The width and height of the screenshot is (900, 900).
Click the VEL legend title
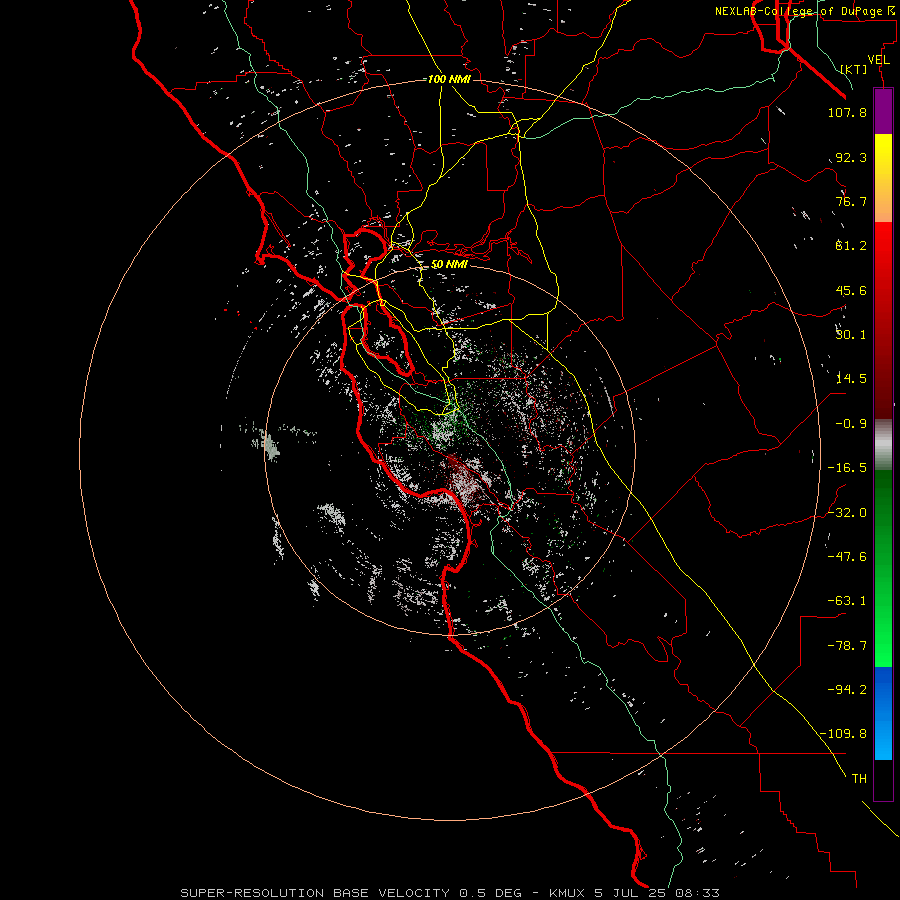pyautogui.click(x=879, y=60)
